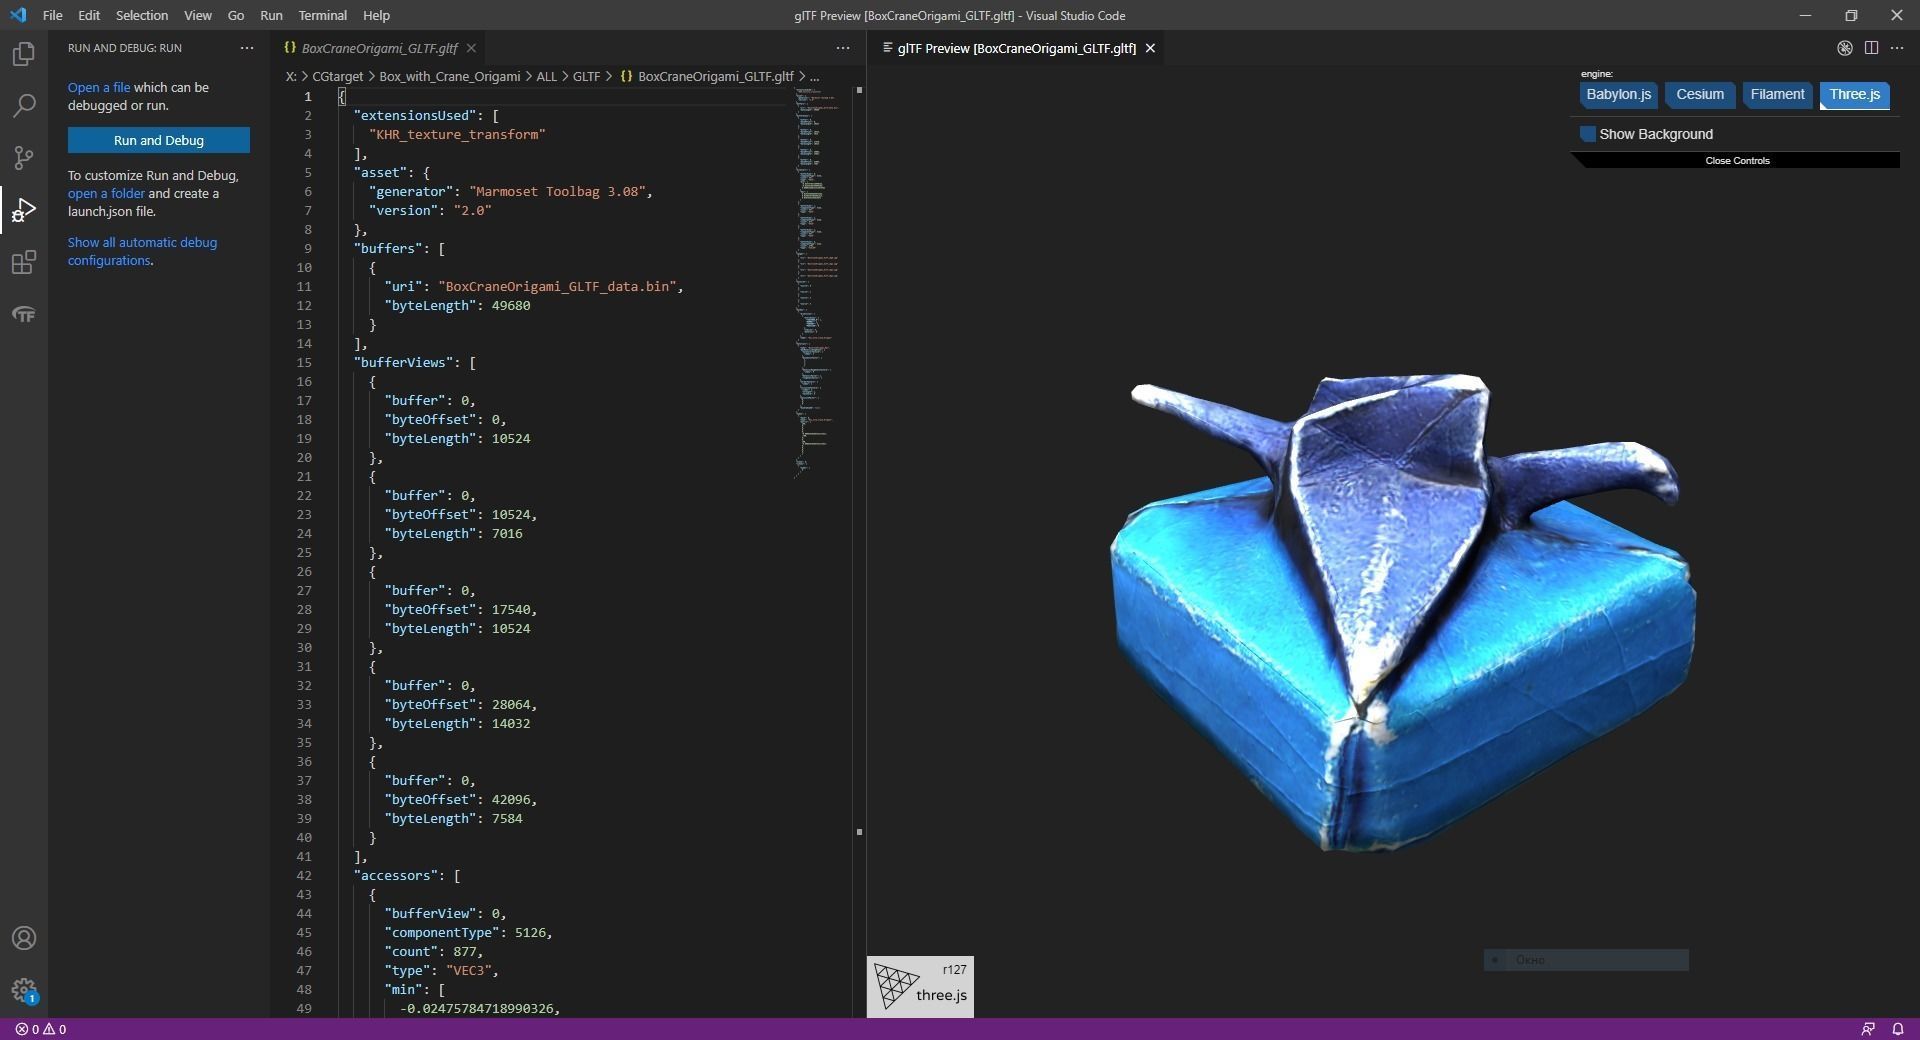1920x1040 pixels.
Task: Switch to the BoxCraneOrigami_GLTF.gltf editor tab
Action: [379, 48]
